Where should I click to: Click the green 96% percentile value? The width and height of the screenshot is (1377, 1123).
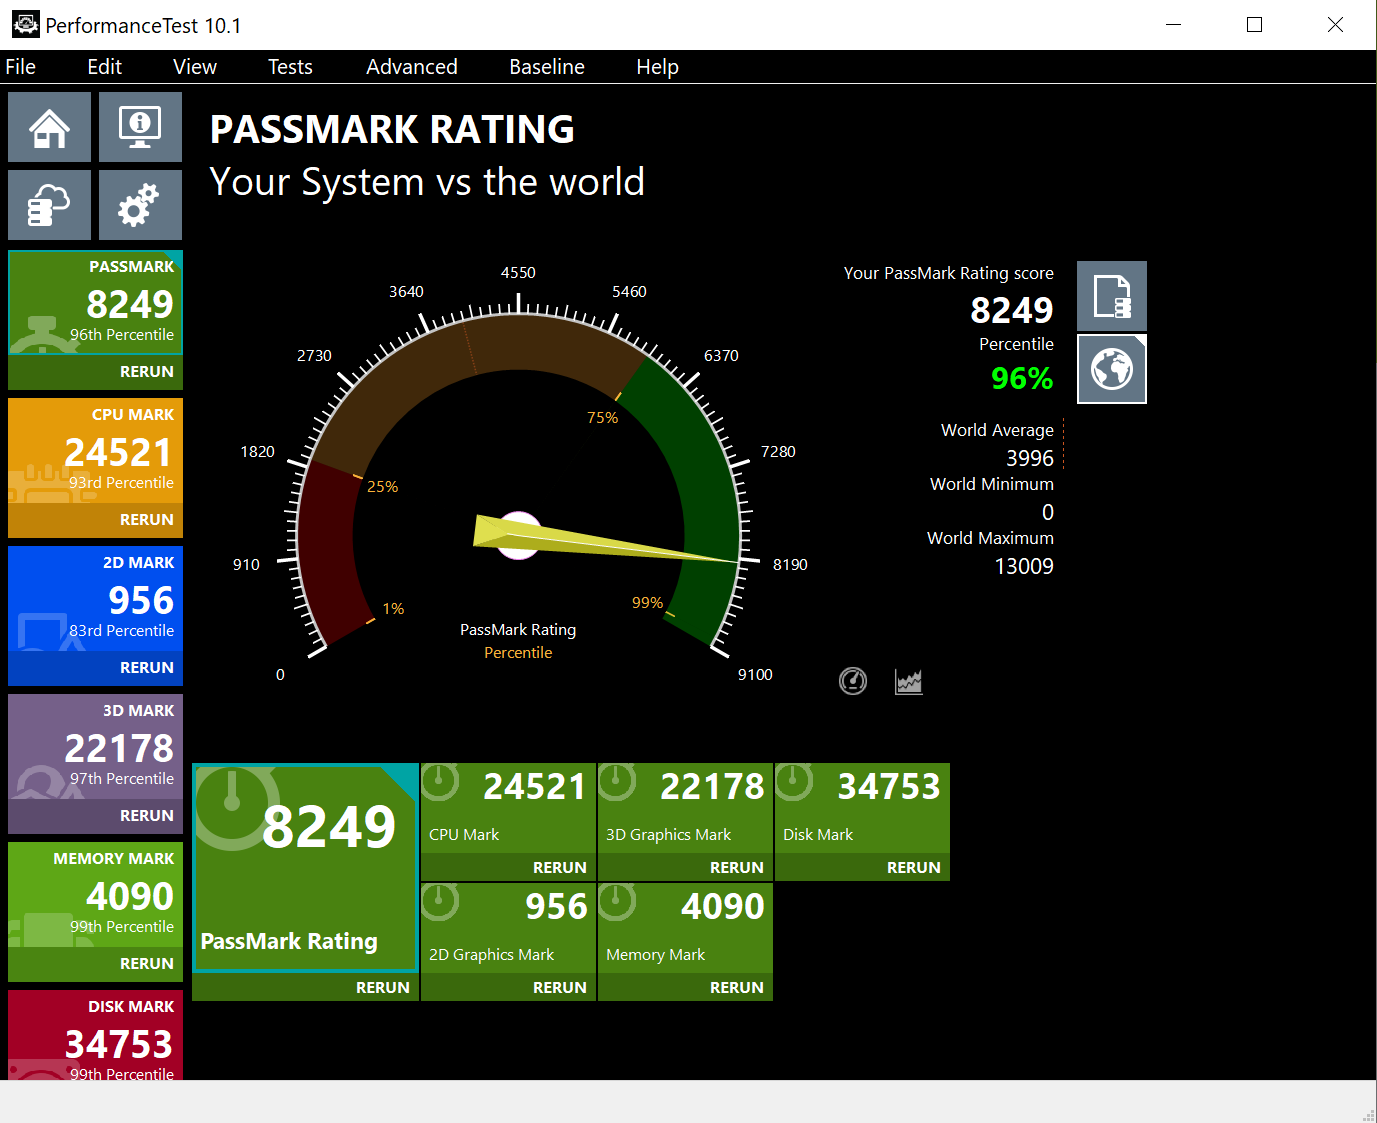[1022, 378]
